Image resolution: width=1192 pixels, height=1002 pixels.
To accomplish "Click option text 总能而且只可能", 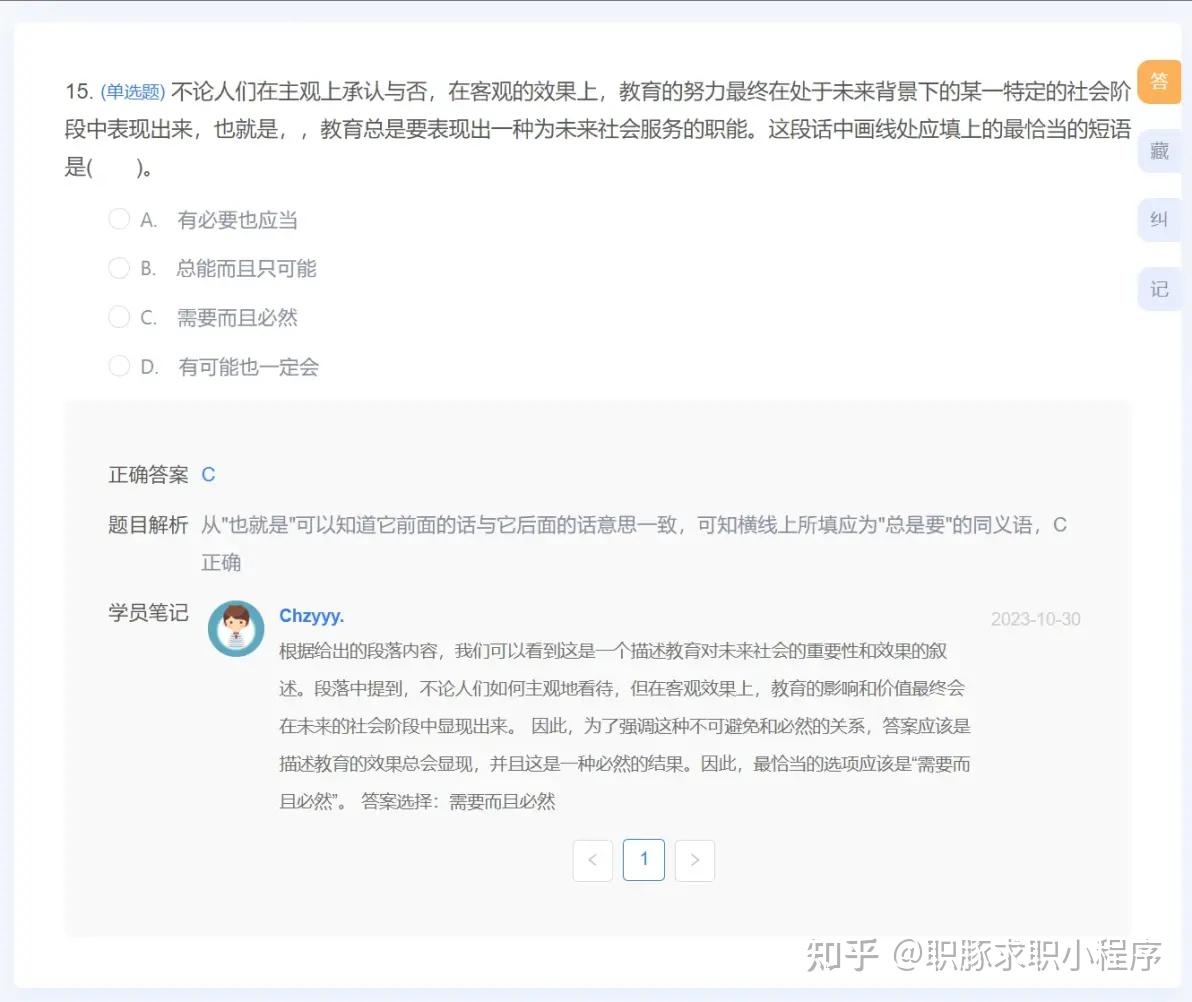I will coord(247,268).
